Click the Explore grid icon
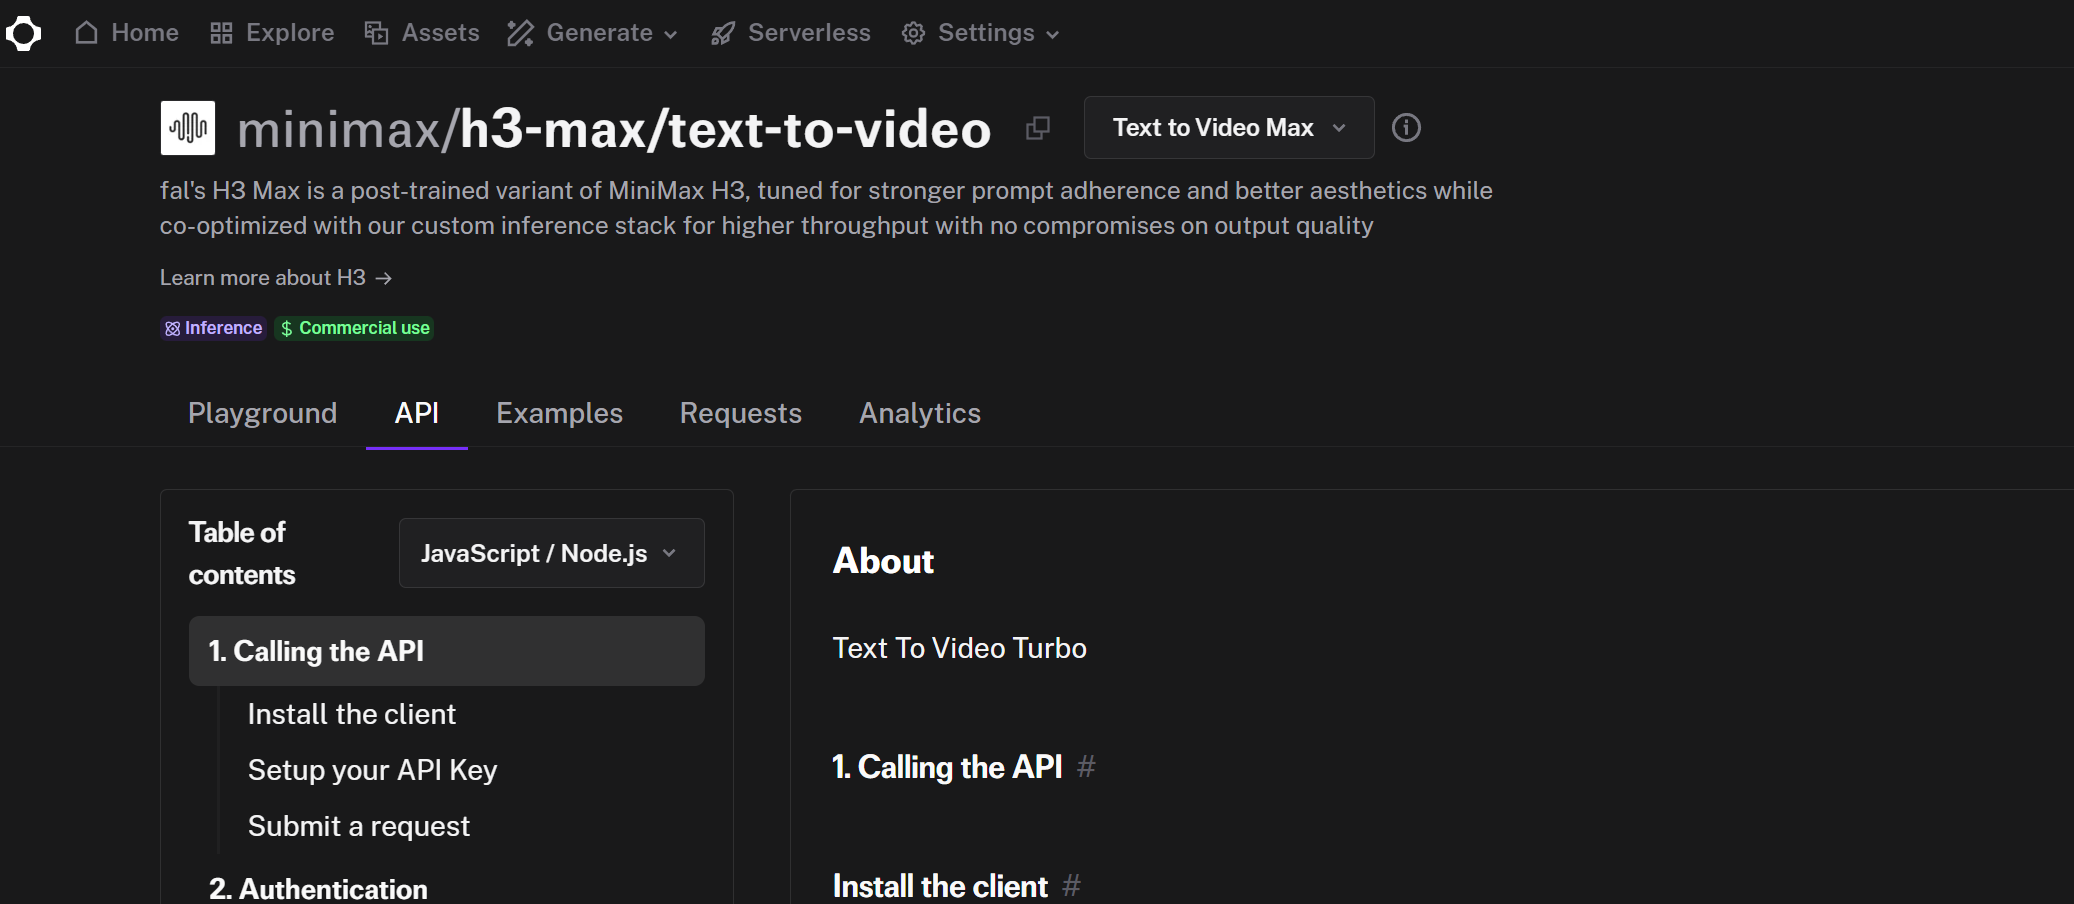The width and height of the screenshot is (2074, 904). click(x=221, y=33)
